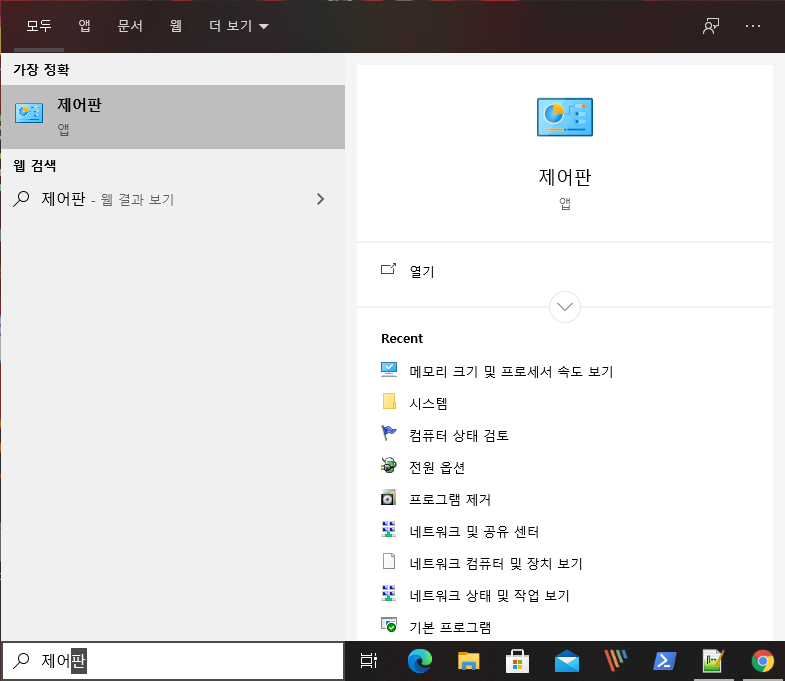The width and height of the screenshot is (785, 681).
Task: Click the 컴퓨터 상태 검토 flag icon
Action: point(389,433)
